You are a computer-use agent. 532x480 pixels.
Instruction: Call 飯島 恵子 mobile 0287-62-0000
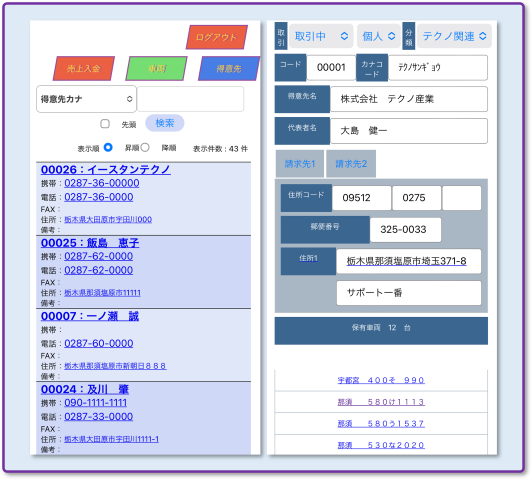point(99,256)
